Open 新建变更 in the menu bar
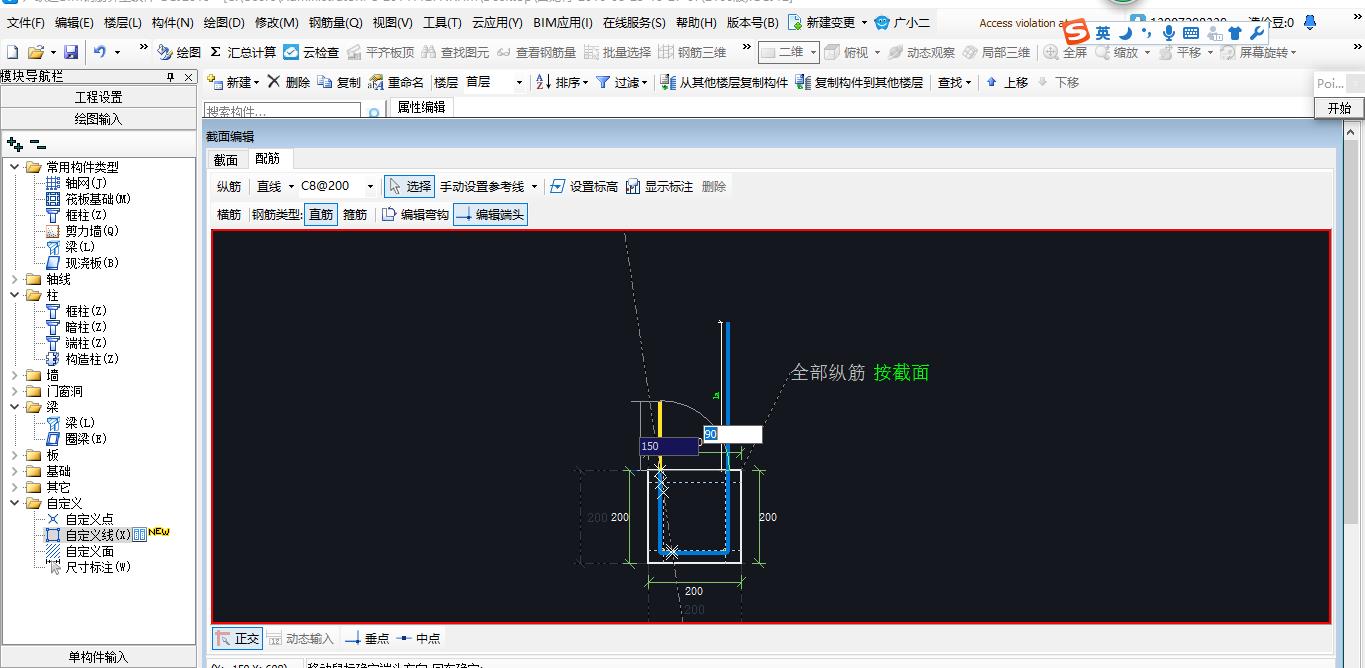Viewport: 1365px width, 668px height. click(827, 22)
